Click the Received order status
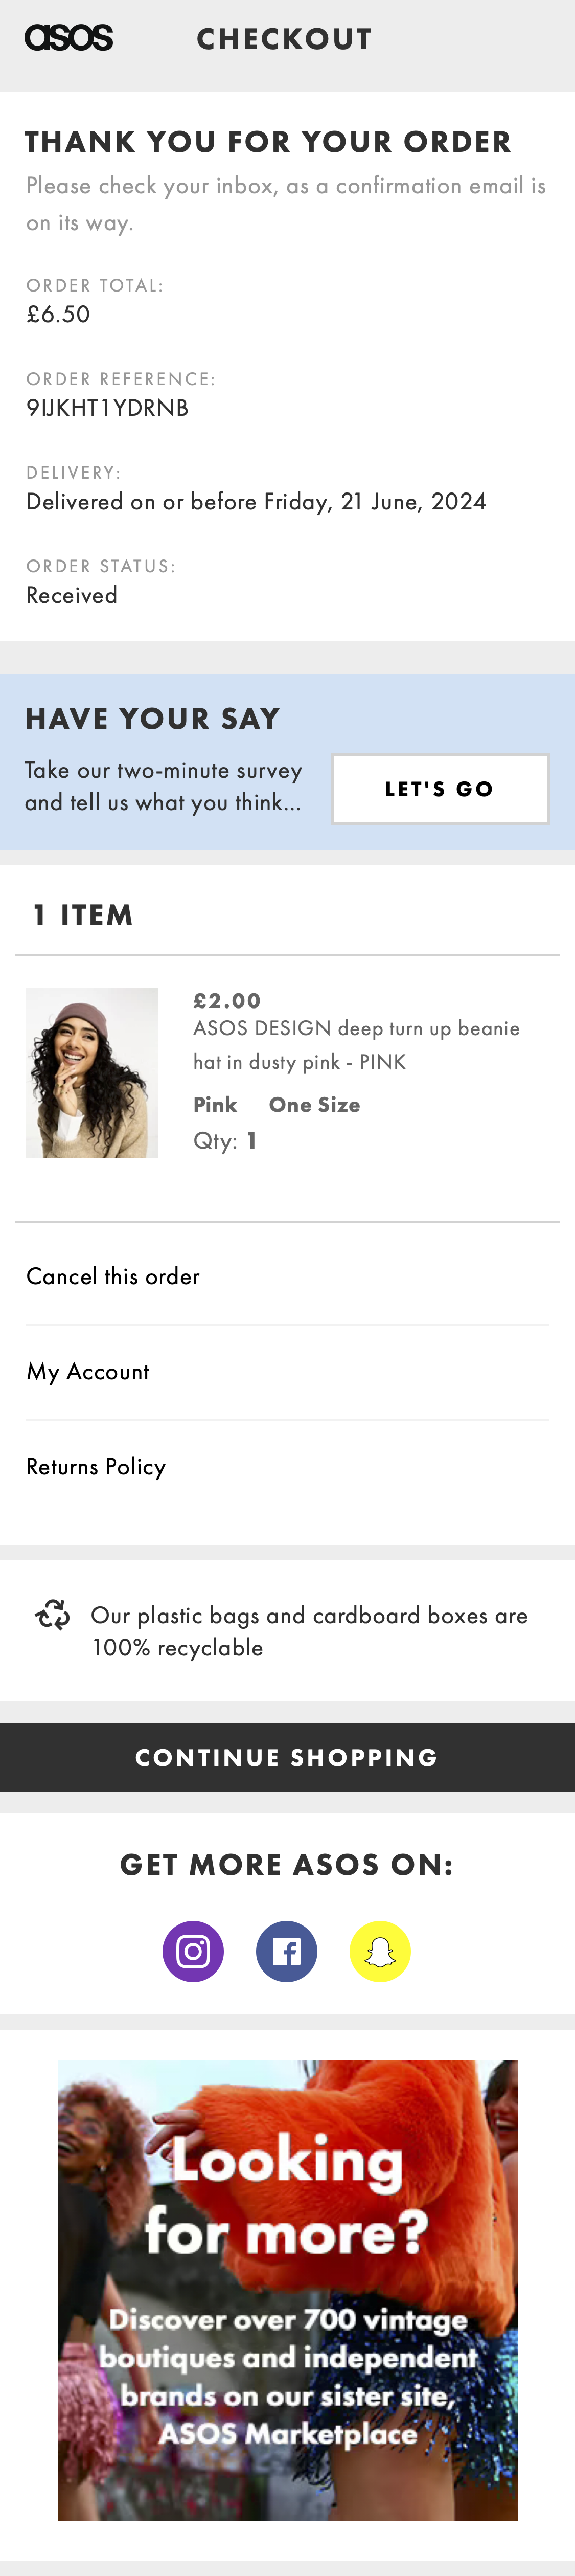Screen dimensions: 575x2576 coord(72,595)
